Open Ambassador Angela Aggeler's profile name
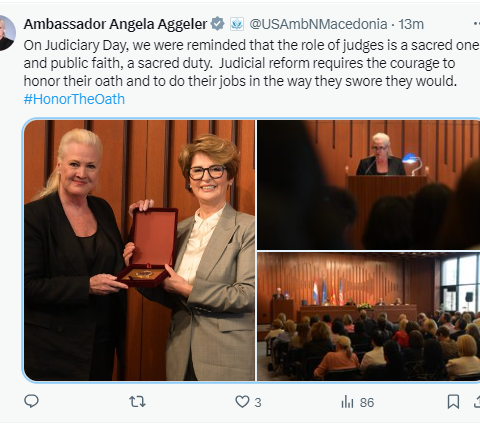This screenshot has height=431, width=480. pos(115,24)
